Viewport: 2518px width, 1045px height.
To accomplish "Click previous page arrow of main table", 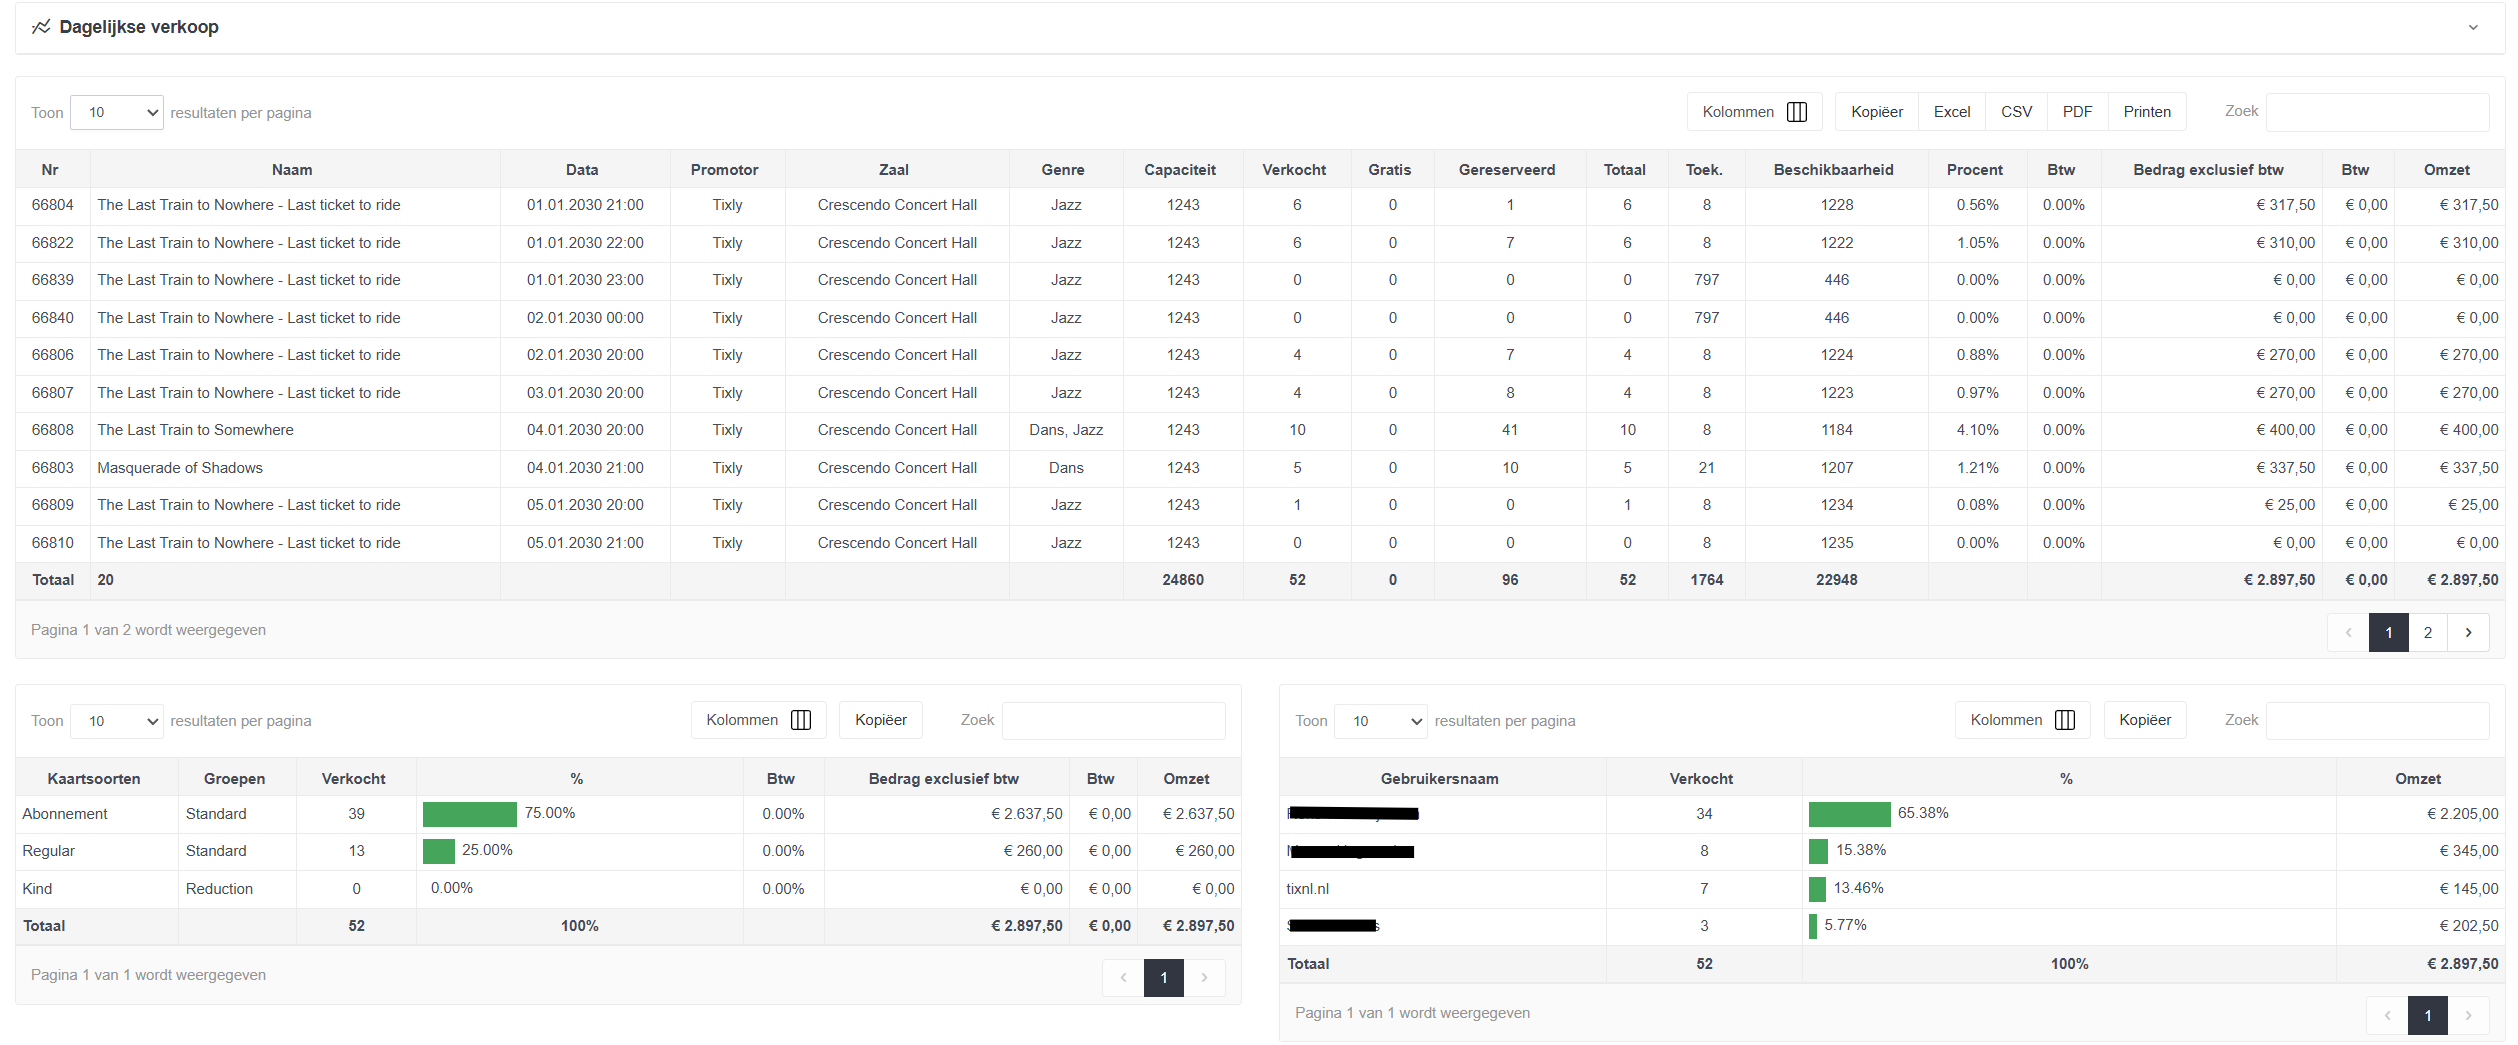I will click(2348, 633).
